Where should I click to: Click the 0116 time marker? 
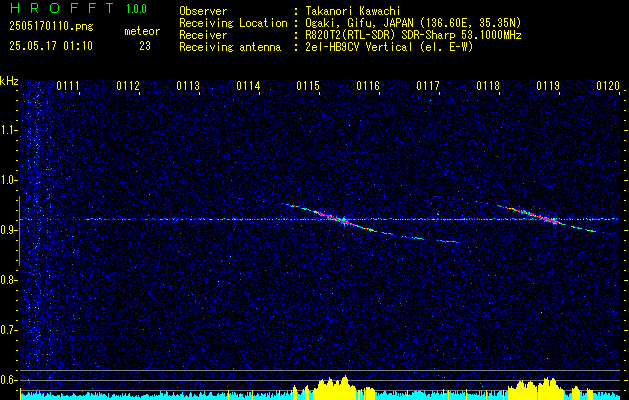coord(368,86)
